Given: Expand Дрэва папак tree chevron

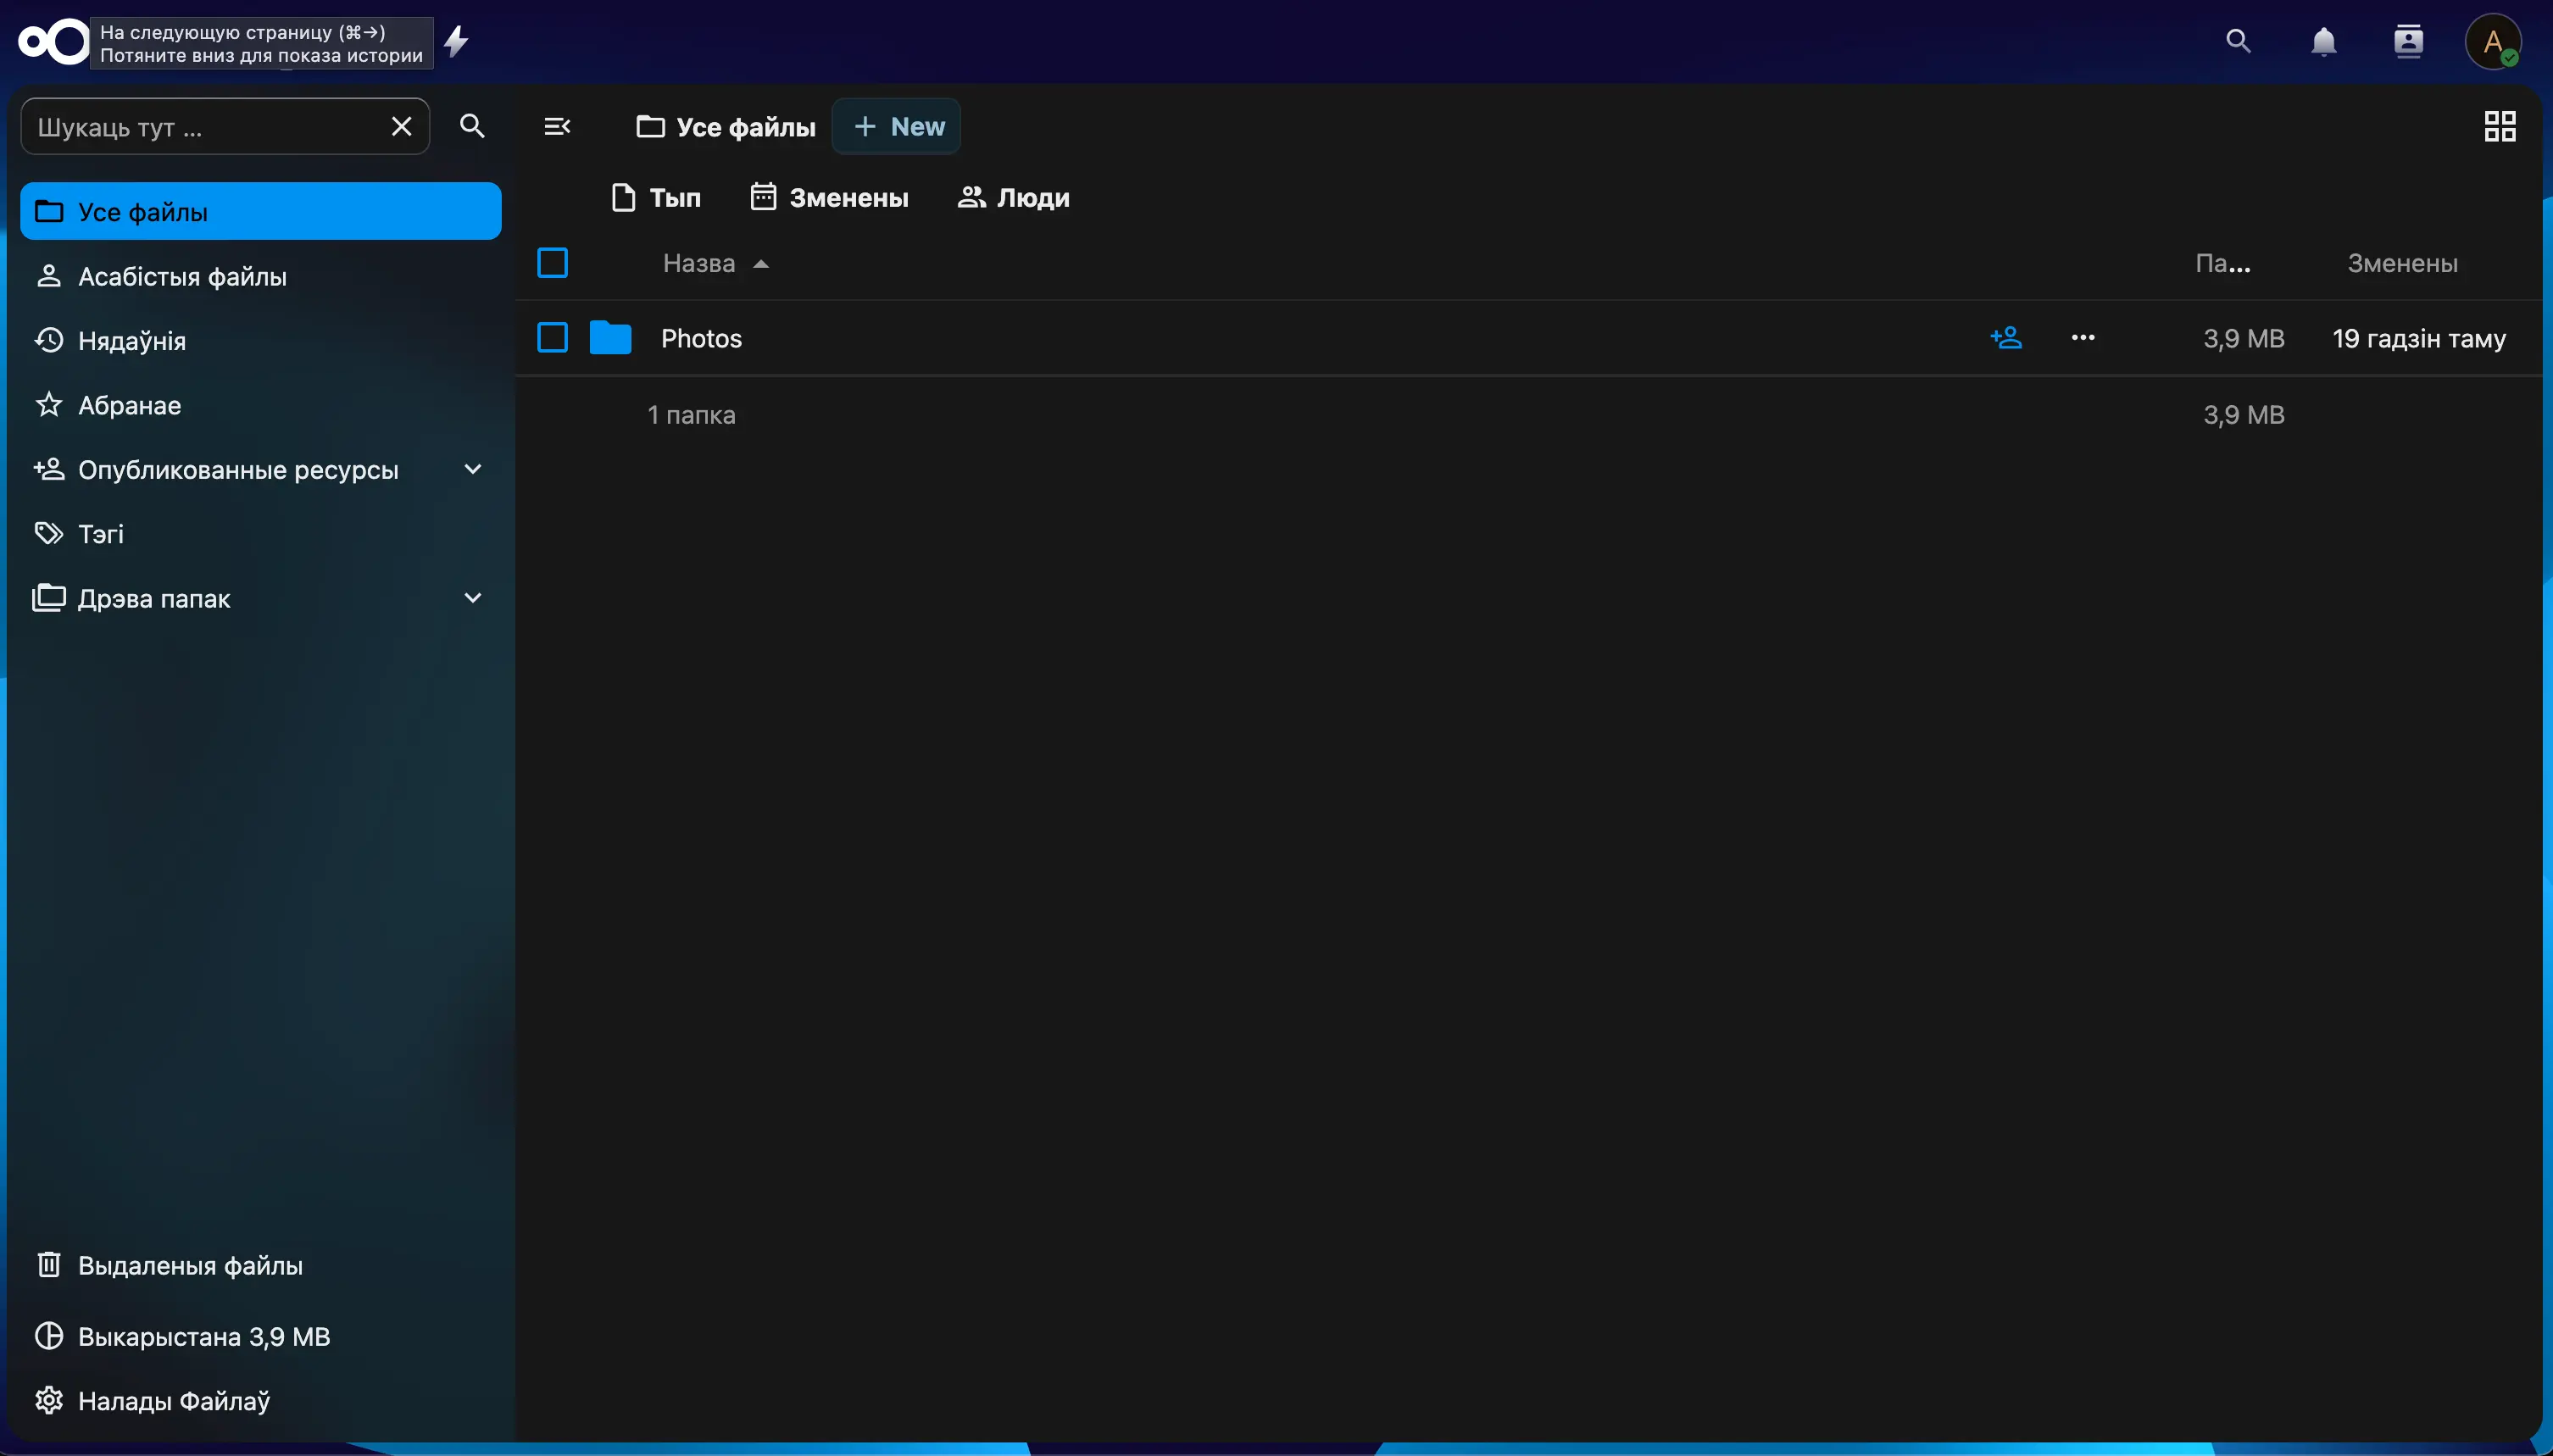Looking at the screenshot, I should coord(473,598).
